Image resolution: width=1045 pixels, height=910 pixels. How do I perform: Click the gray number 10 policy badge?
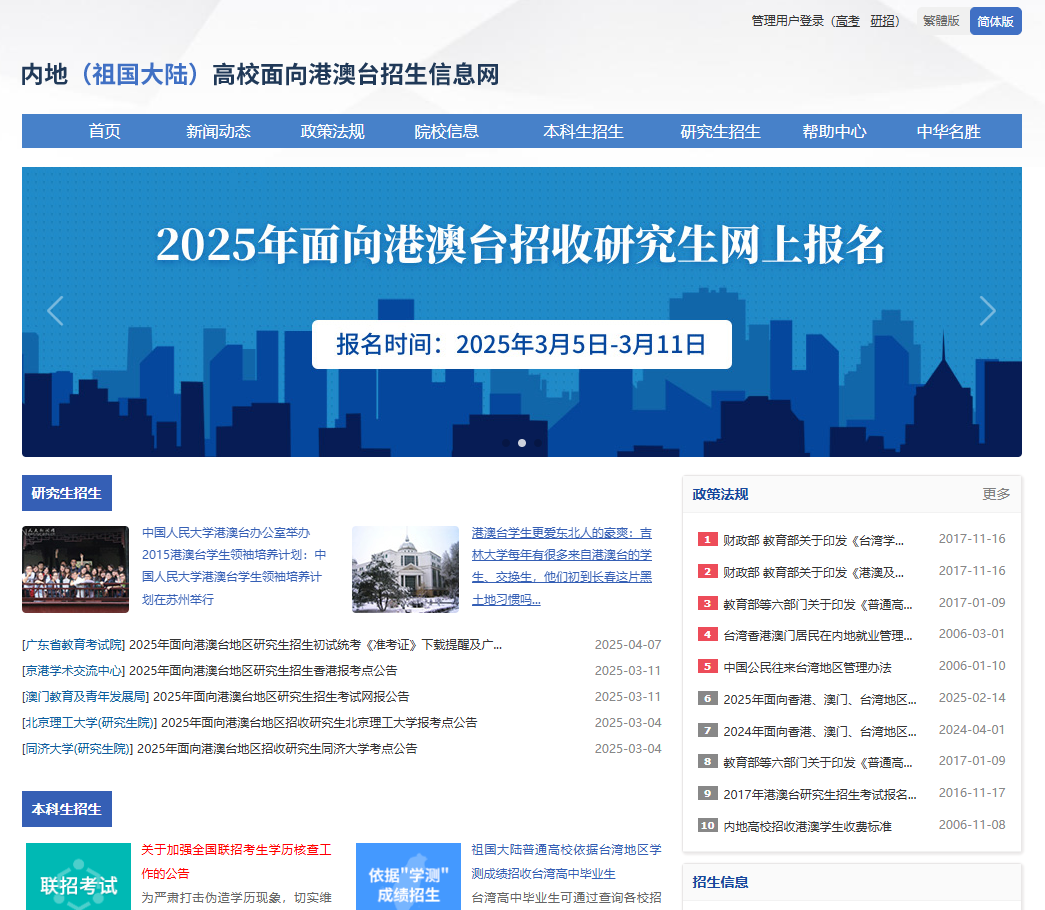coord(708,826)
